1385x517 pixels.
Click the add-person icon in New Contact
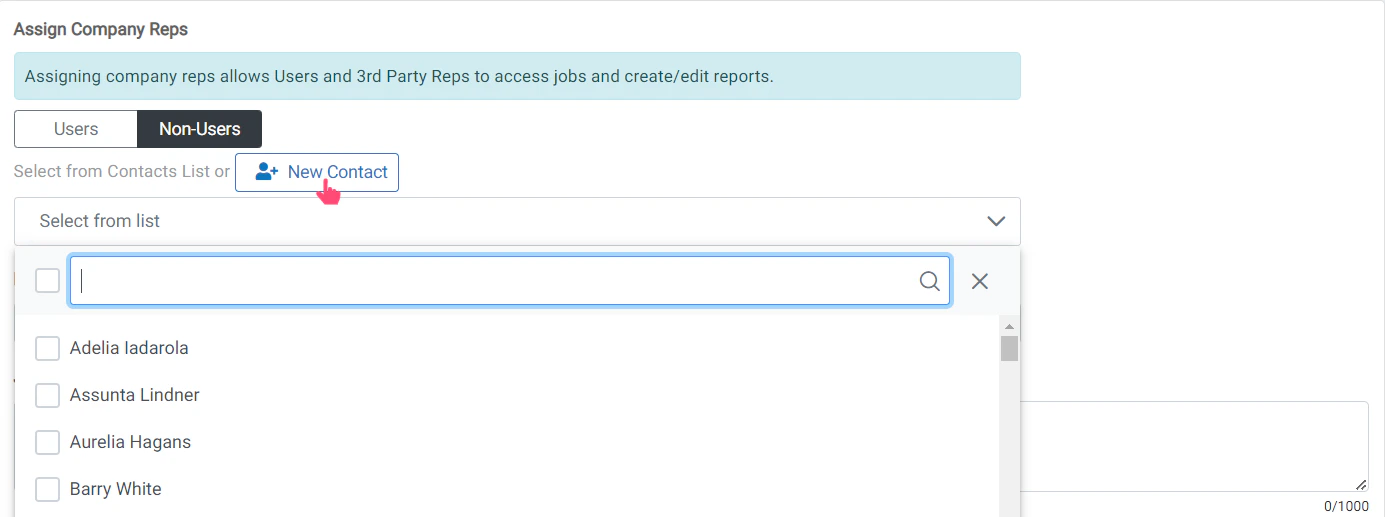267,172
